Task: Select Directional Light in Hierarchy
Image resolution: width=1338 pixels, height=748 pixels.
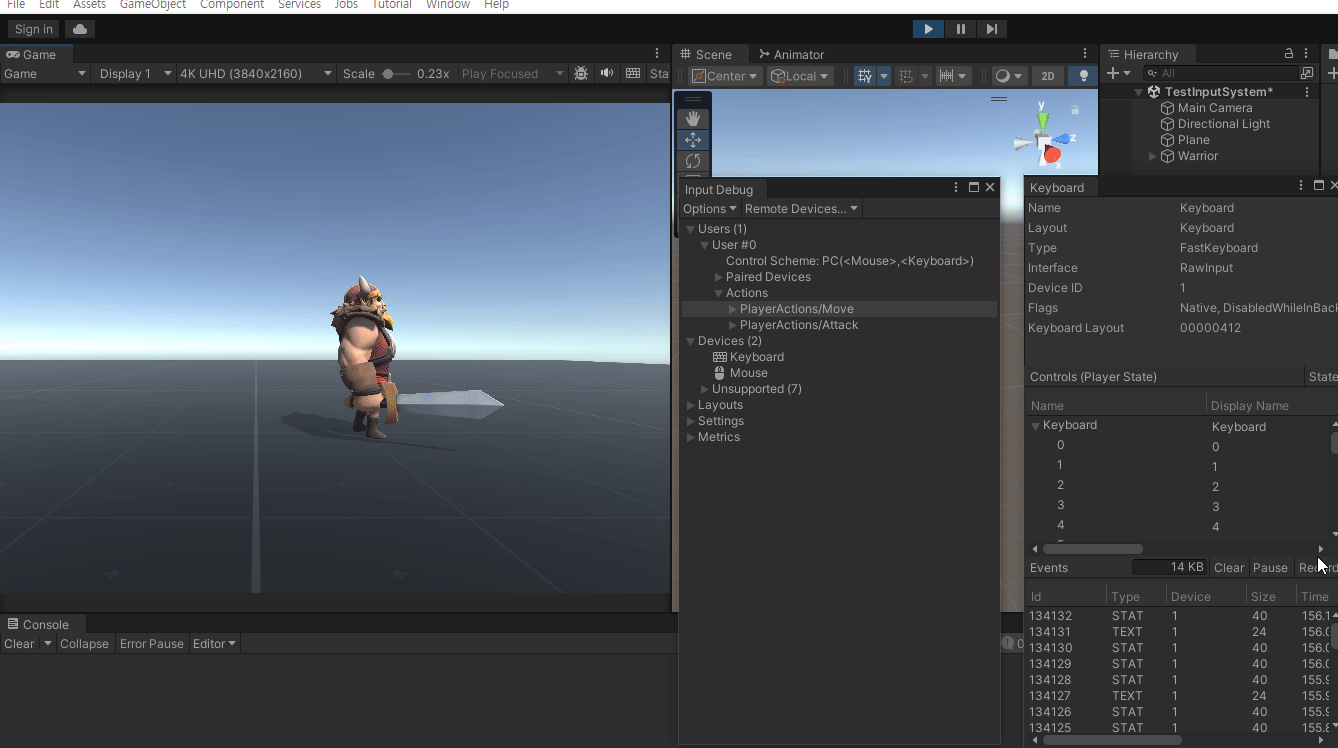Action: point(1223,124)
